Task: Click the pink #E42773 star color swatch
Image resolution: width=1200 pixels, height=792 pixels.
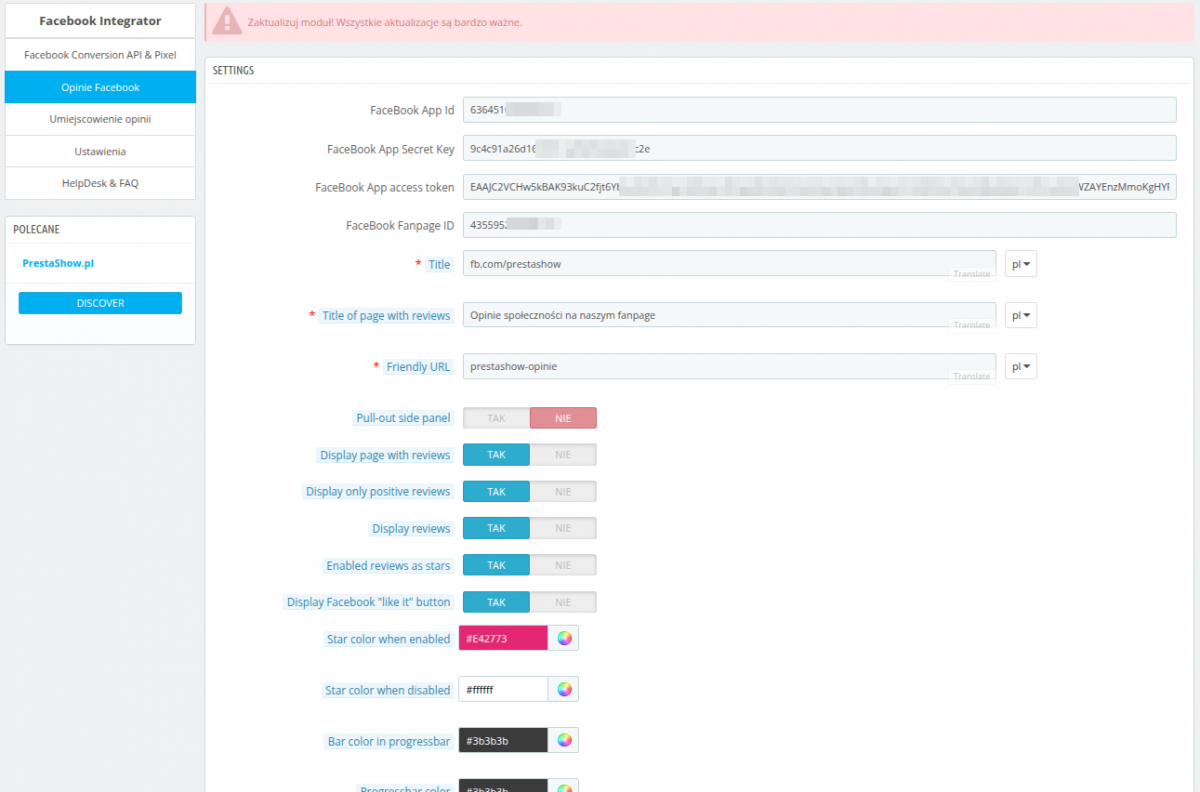Action: (503, 638)
